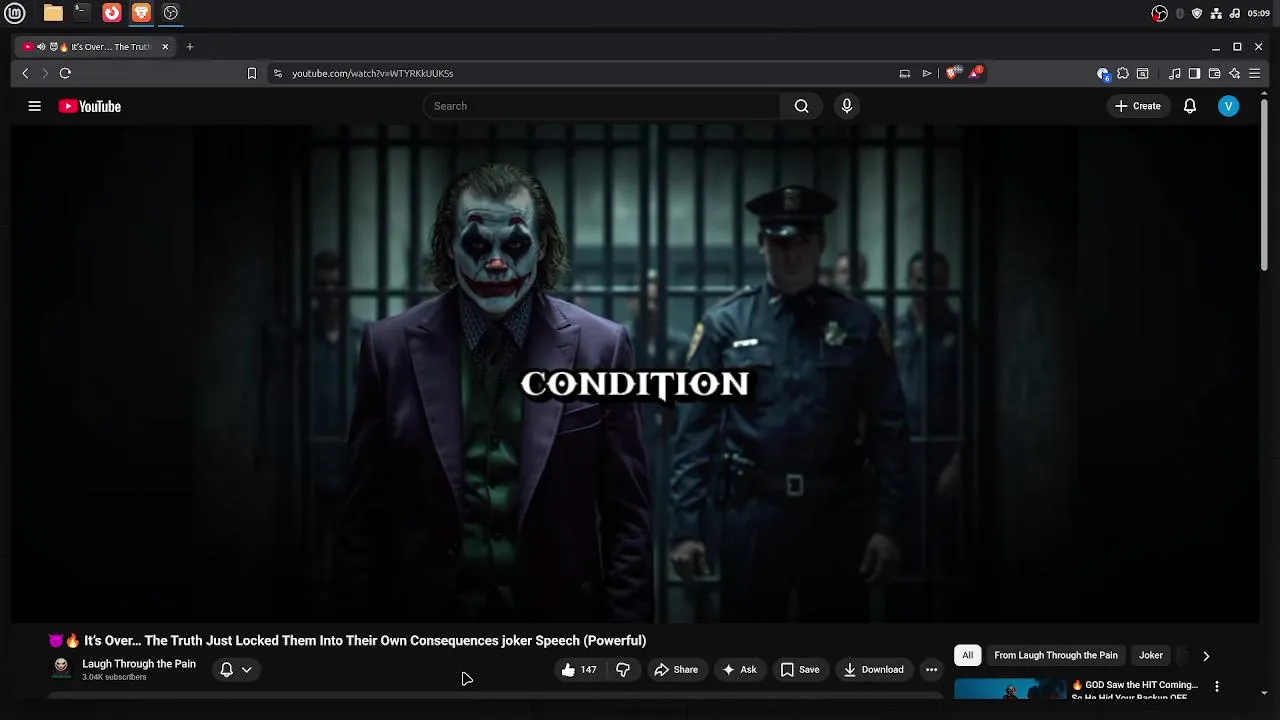The width and height of the screenshot is (1280, 720).
Task: Open the network tray icon
Action: pyautogui.click(x=1216, y=13)
